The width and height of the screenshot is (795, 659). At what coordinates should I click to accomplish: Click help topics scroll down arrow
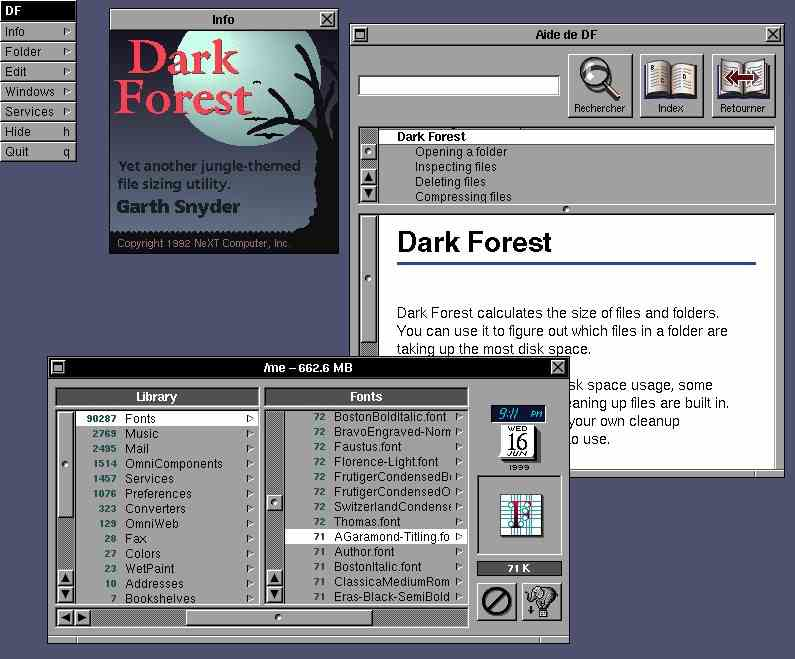pos(369,193)
